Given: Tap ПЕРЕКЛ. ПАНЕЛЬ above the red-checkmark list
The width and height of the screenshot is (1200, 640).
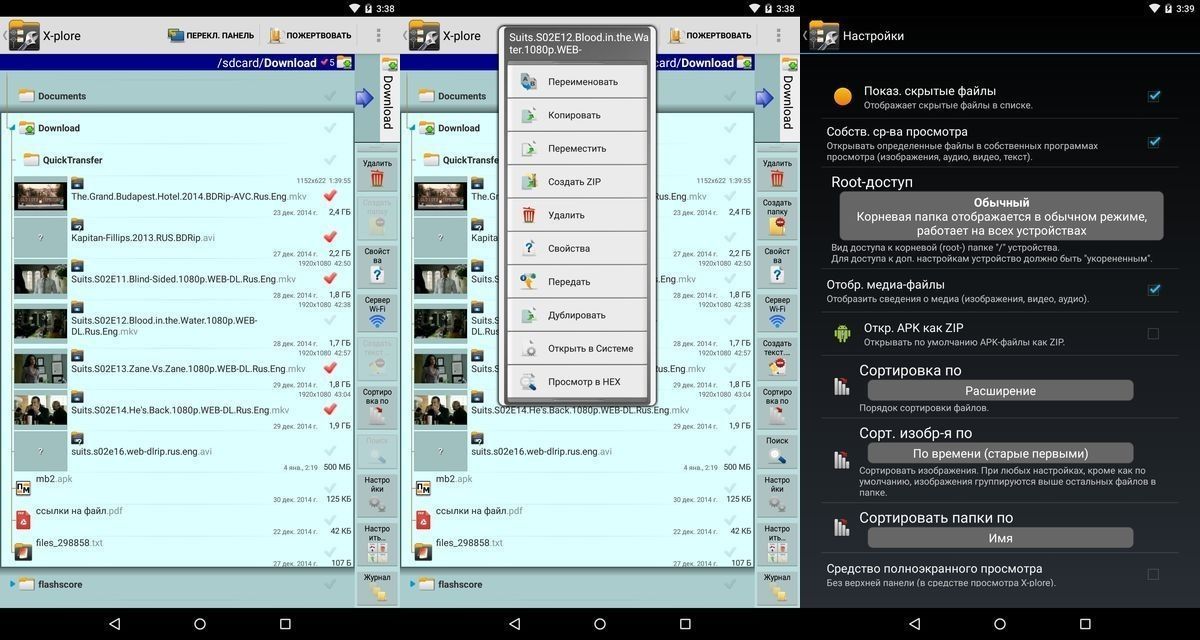Looking at the screenshot, I should (x=211, y=35).
